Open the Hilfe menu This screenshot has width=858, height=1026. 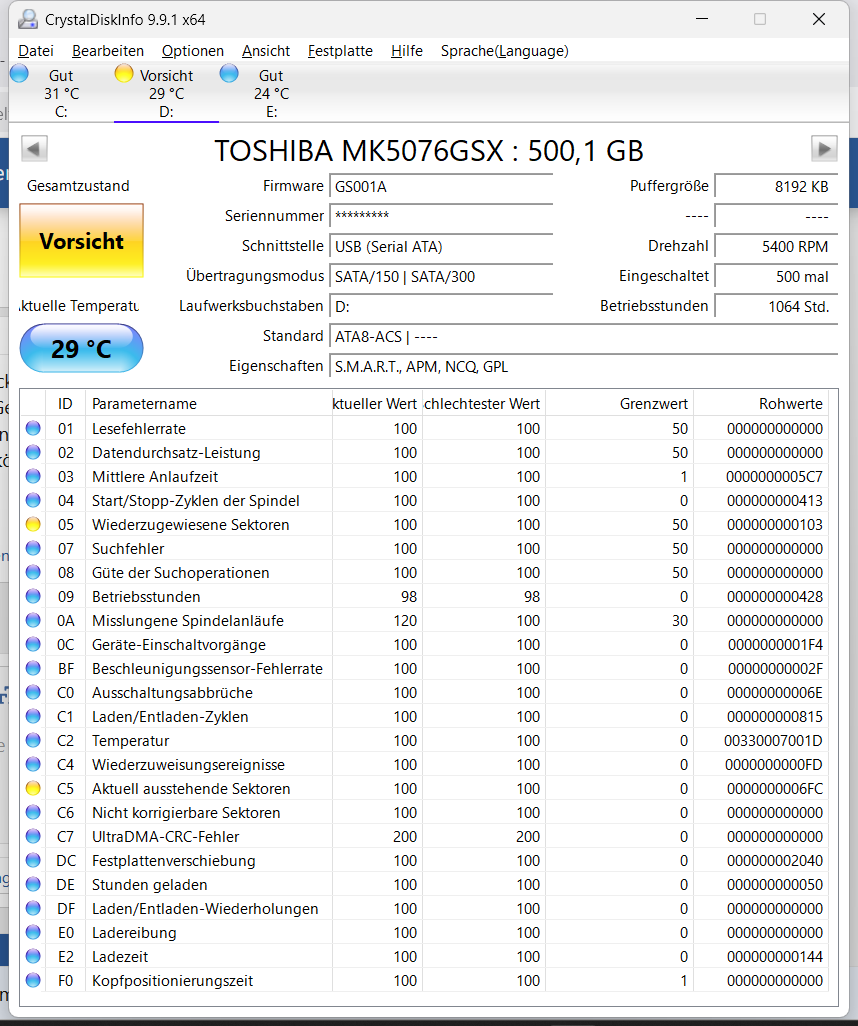407,51
